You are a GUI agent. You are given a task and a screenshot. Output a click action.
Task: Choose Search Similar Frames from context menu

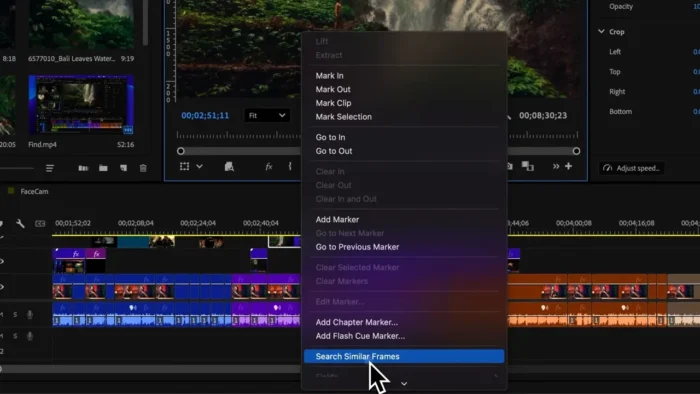[404, 356]
